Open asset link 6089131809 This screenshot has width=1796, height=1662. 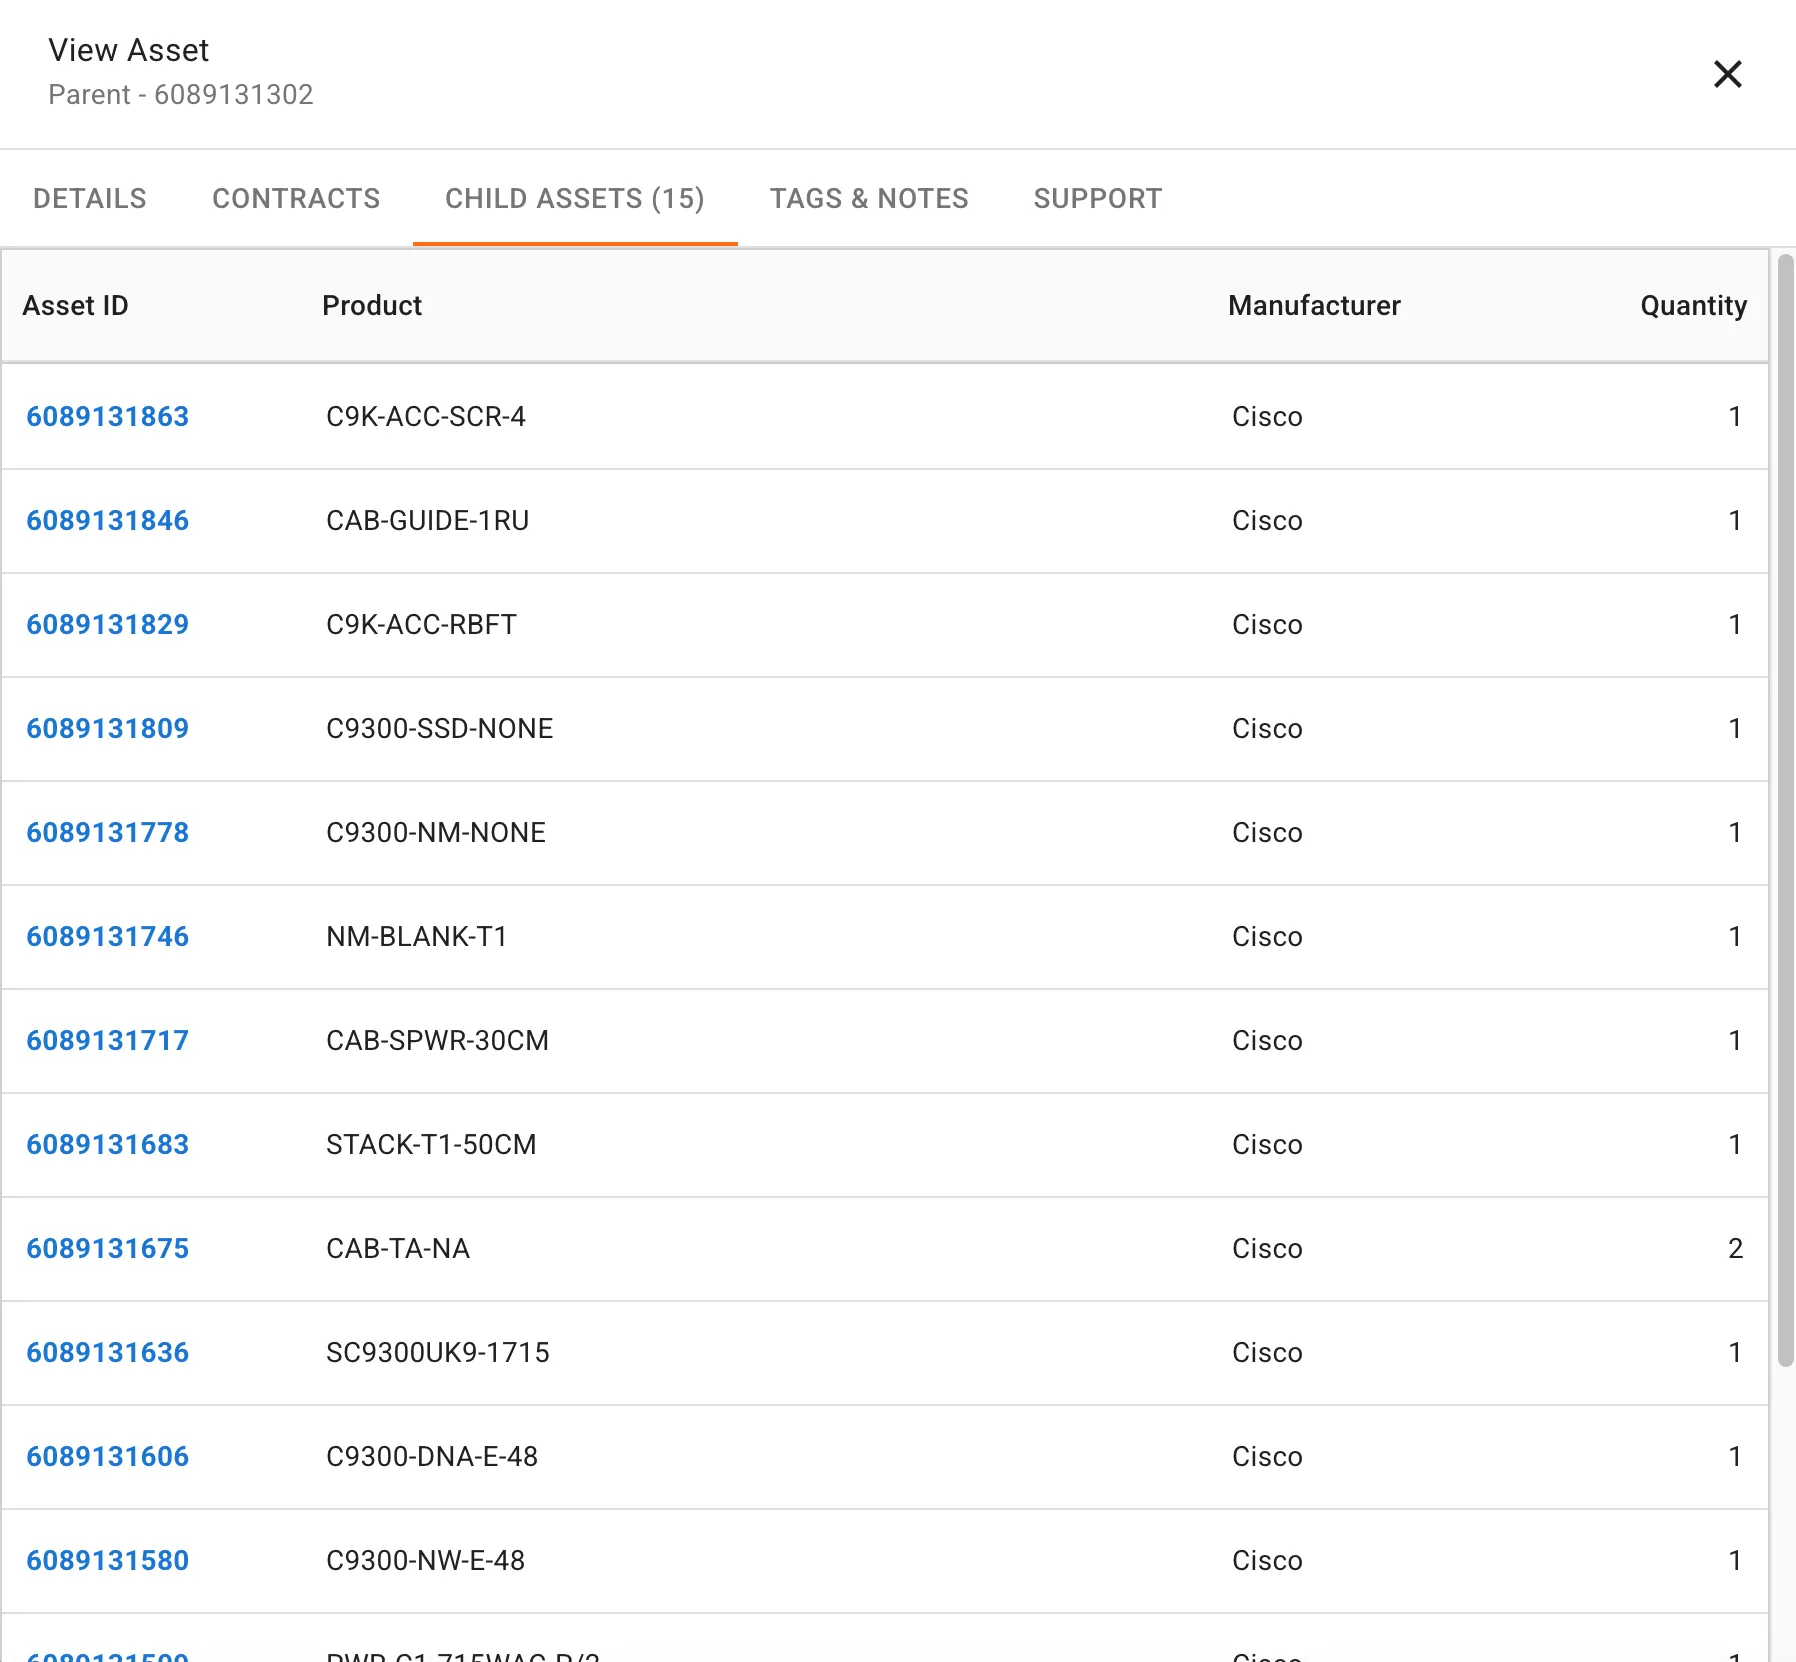point(108,728)
